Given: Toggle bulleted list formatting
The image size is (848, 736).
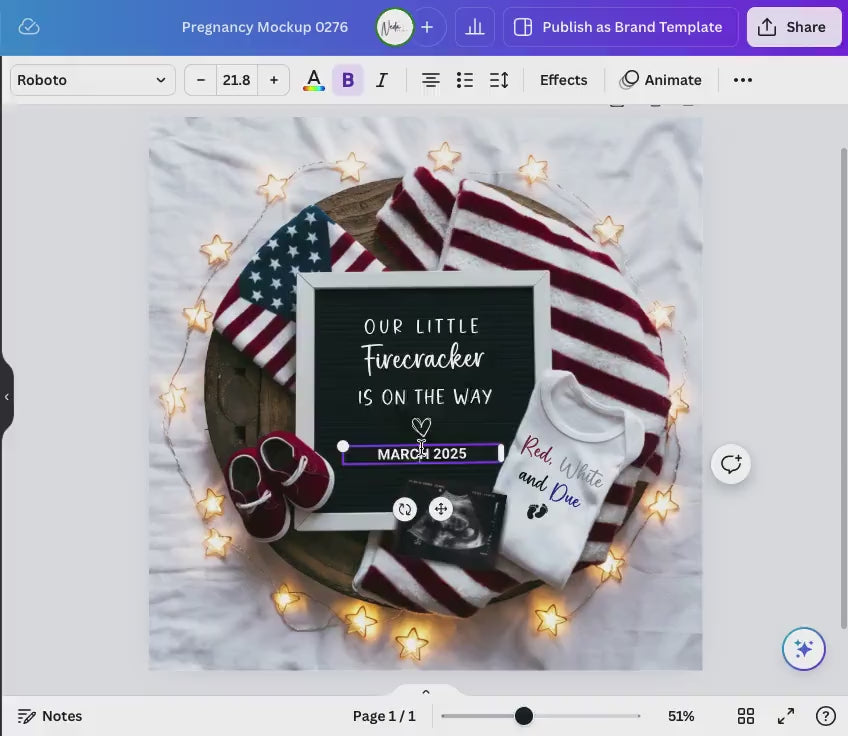Looking at the screenshot, I should pyautogui.click(x=465, y=80).
